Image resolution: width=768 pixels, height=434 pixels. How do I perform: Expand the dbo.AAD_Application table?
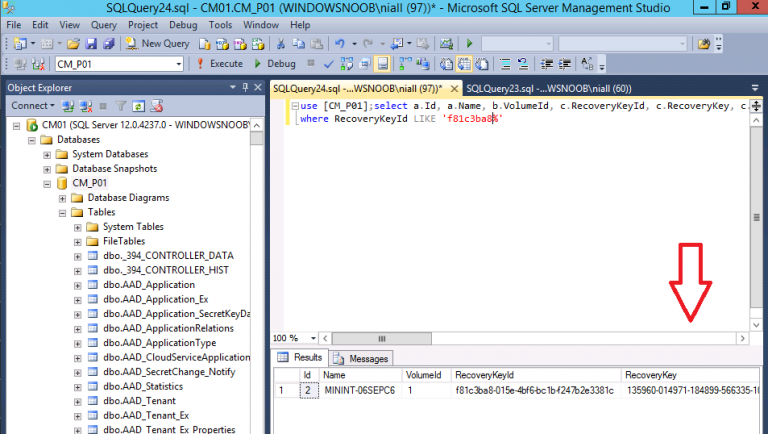pos(78,285)
